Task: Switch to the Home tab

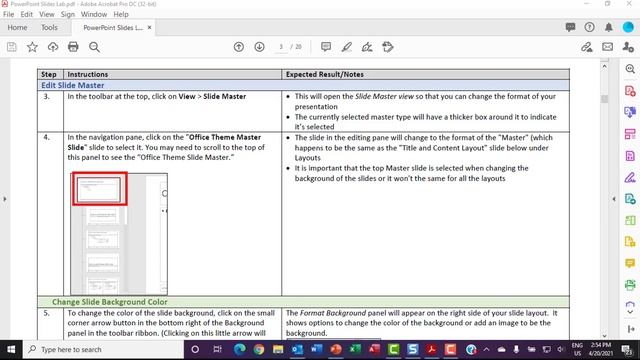Action: tap(17, 27)
